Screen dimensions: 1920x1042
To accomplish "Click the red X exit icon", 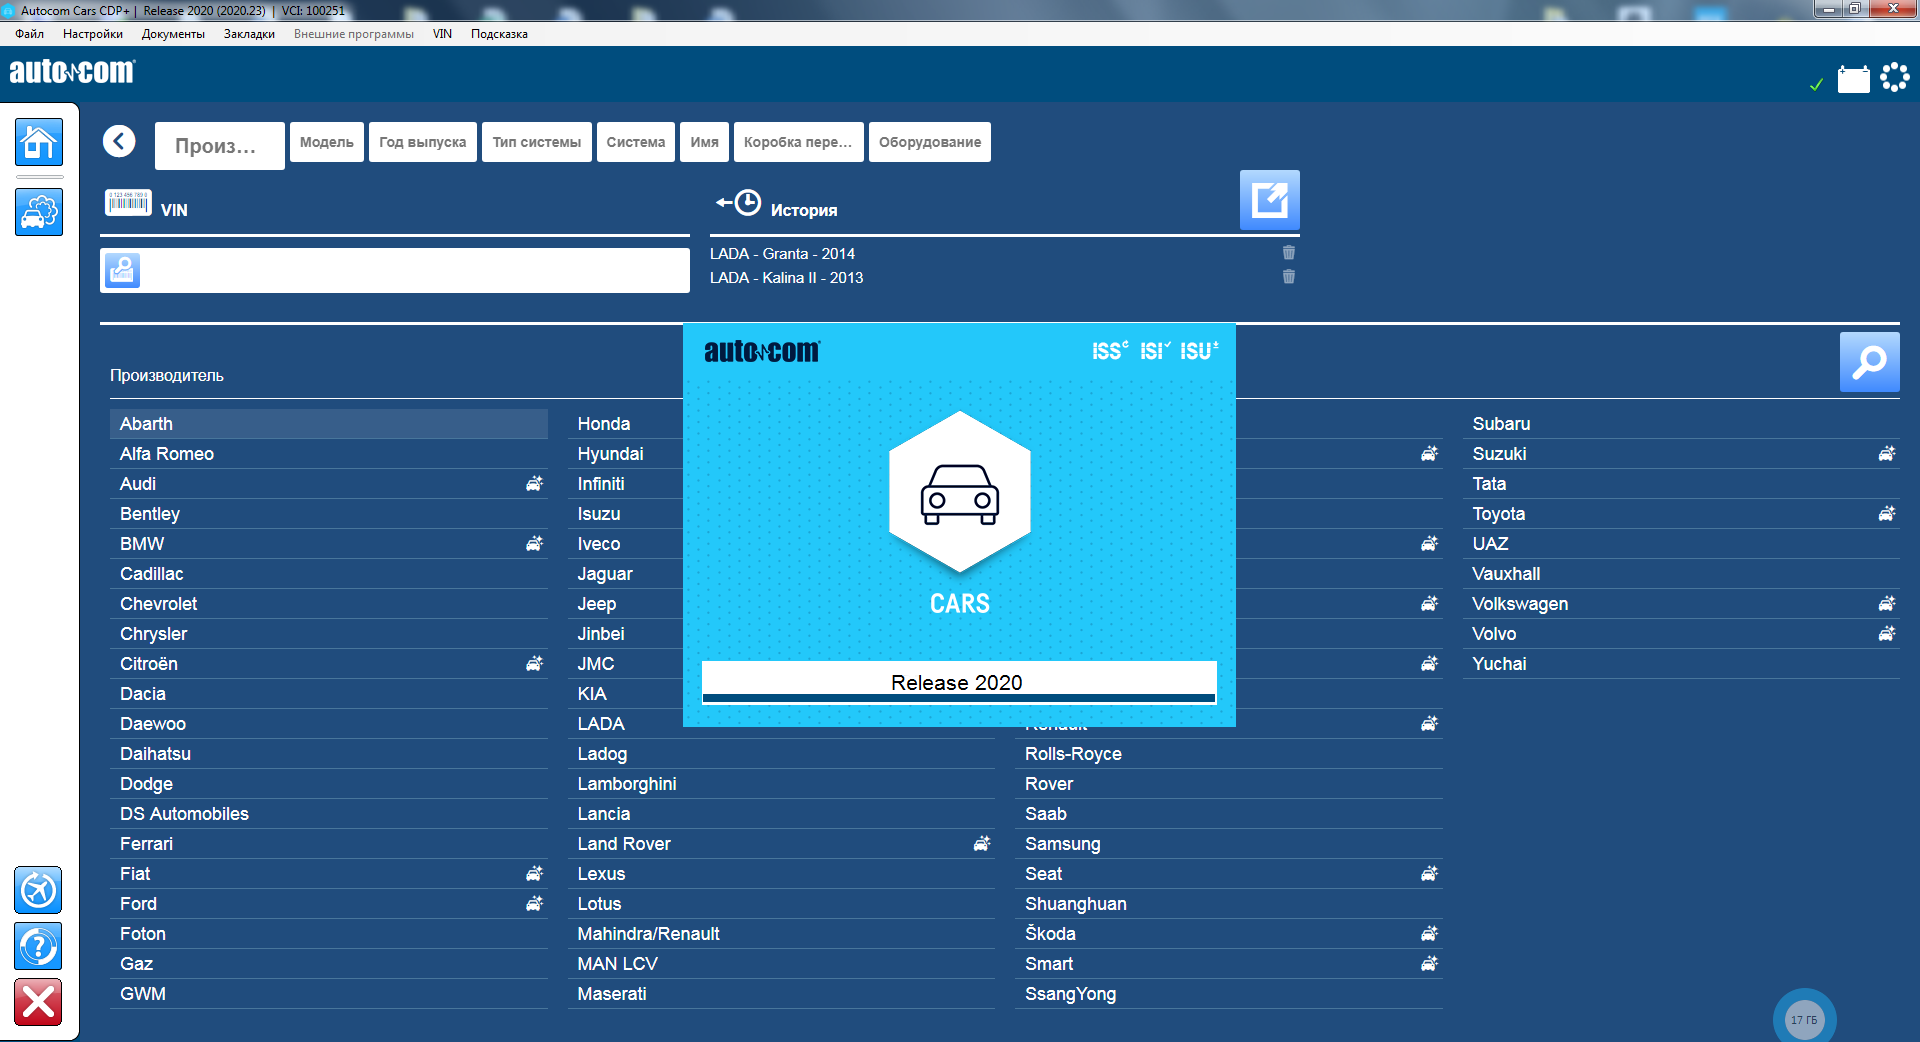I will [39, 1002].
